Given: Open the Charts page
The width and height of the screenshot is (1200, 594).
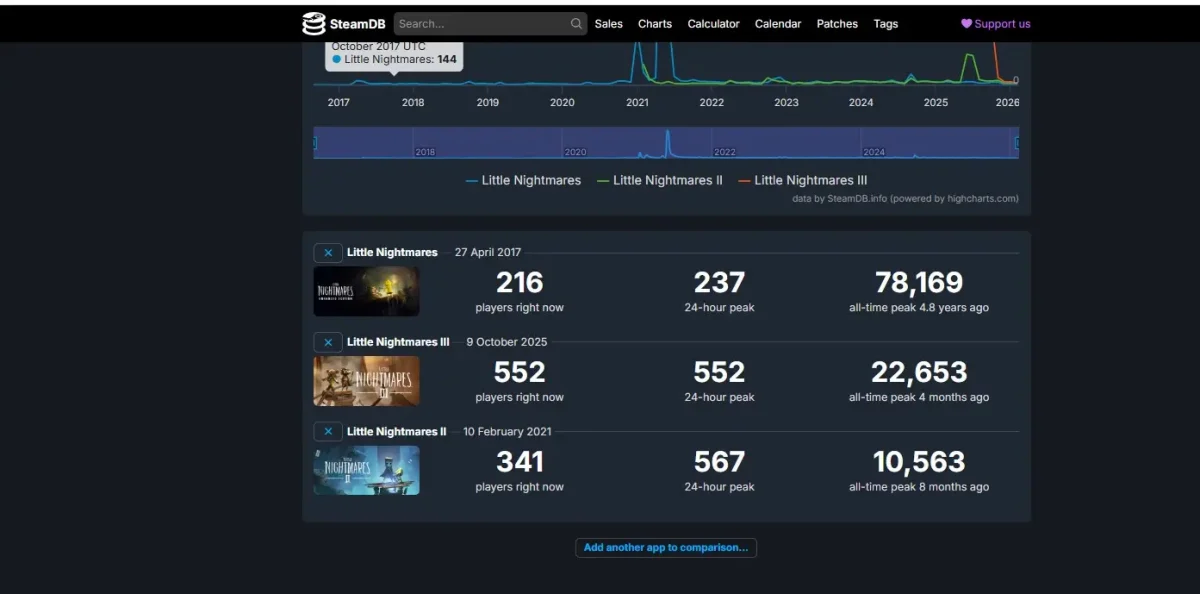Looking at the screenshot, I should [x=655, y=24].
